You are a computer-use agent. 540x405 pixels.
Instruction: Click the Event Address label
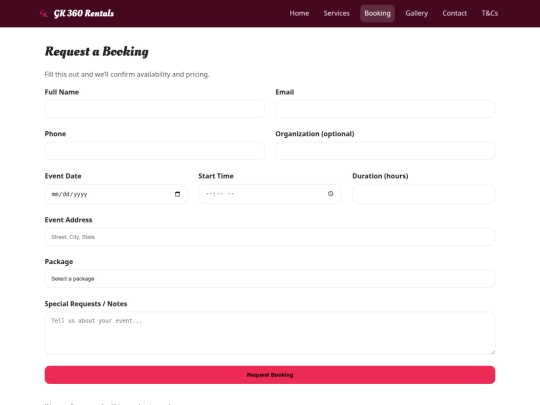point(69,220)
